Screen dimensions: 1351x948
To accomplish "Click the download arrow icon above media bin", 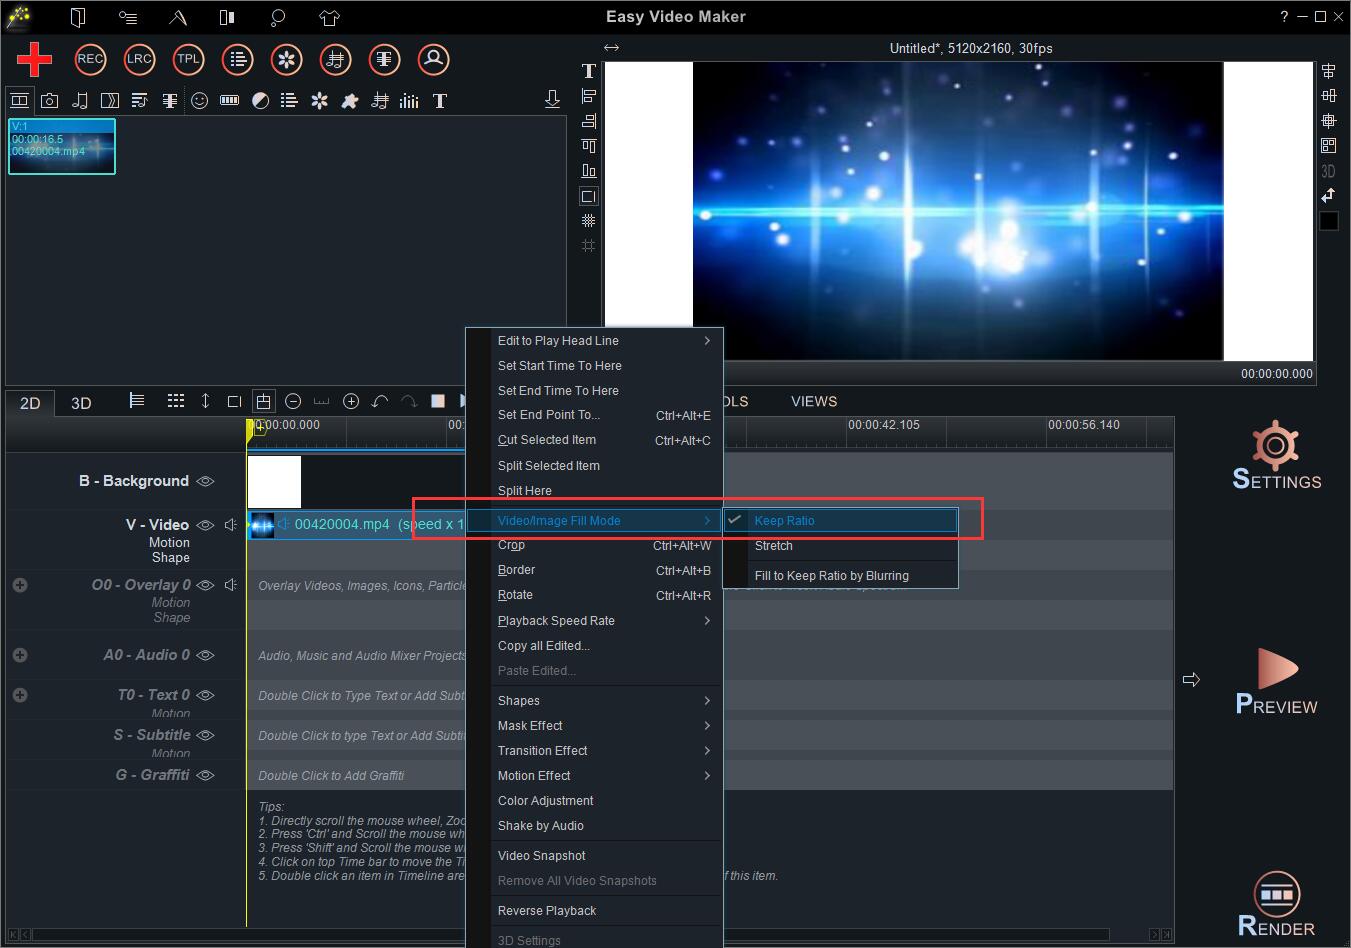I will pos(552,98).
